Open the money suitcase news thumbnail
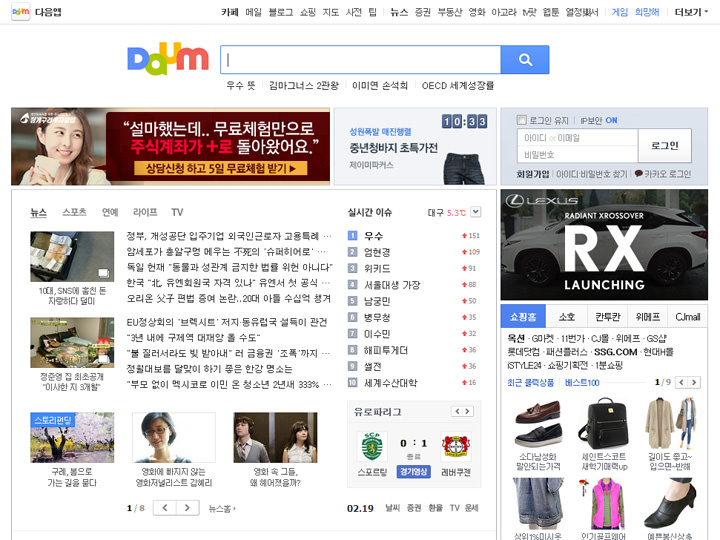 [72, 256]
